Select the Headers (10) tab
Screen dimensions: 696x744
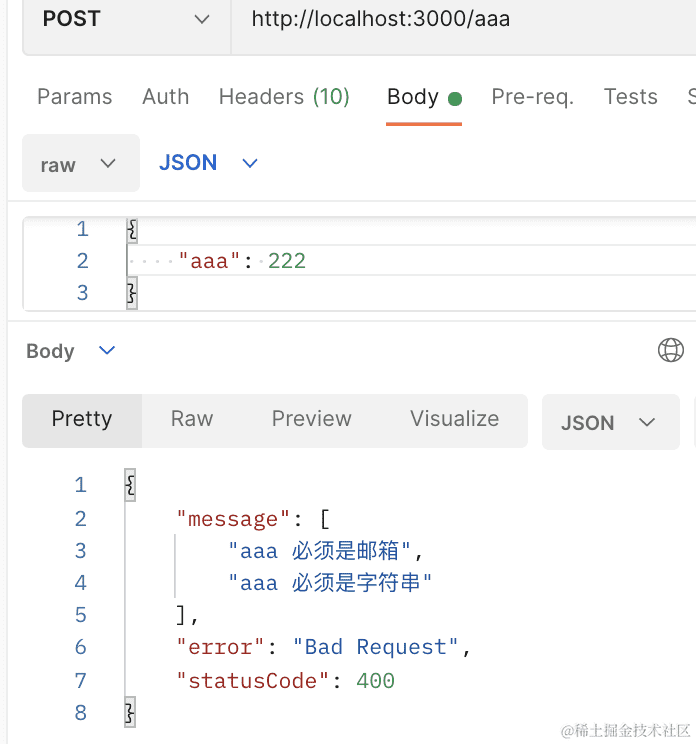tap(284, 97)
